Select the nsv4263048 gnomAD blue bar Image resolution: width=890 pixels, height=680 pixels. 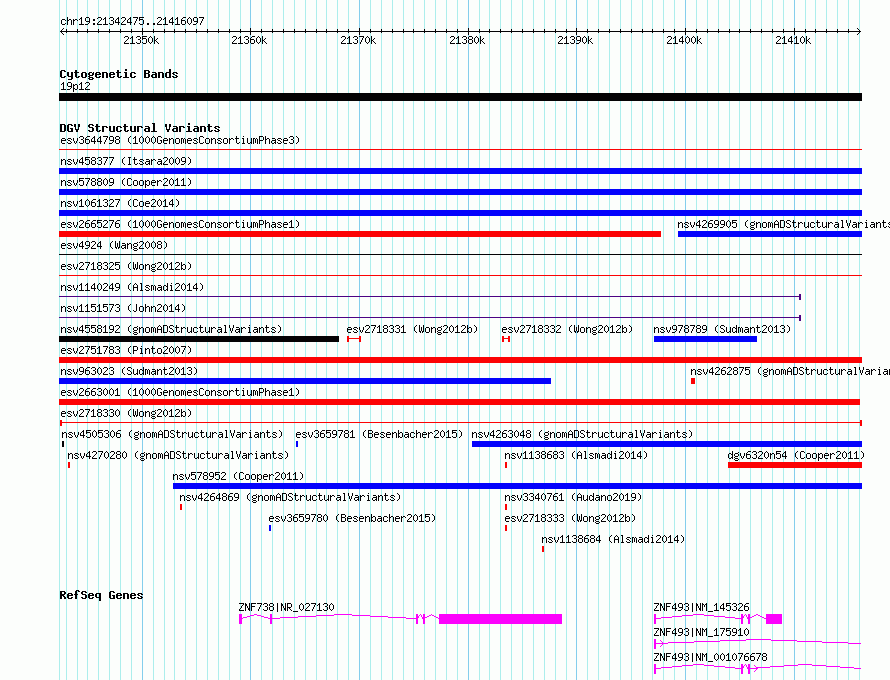pyautogui.click(x=667, y=444)
